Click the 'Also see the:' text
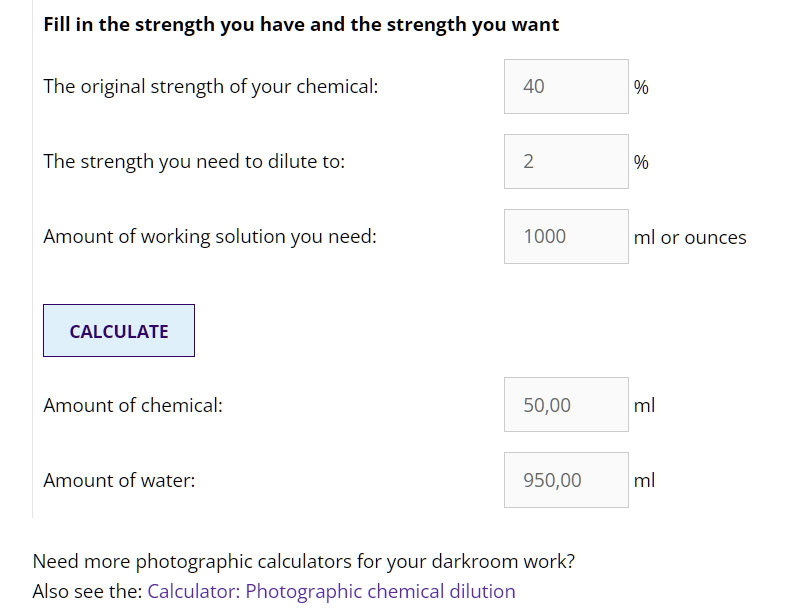 coord(87,591)
